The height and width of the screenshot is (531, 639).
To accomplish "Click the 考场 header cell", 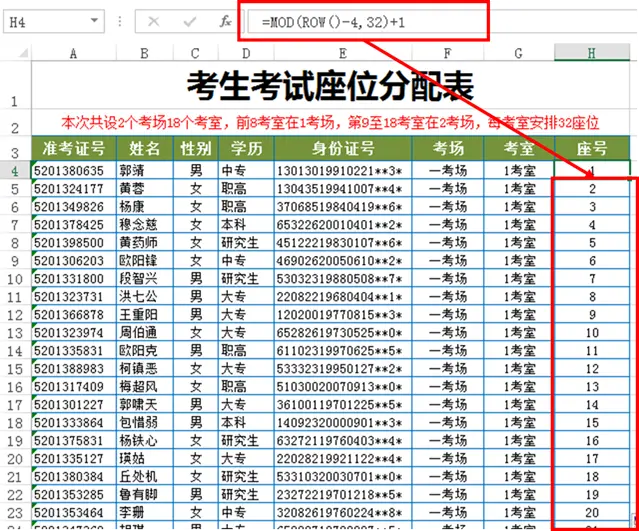I will point(447,148).
